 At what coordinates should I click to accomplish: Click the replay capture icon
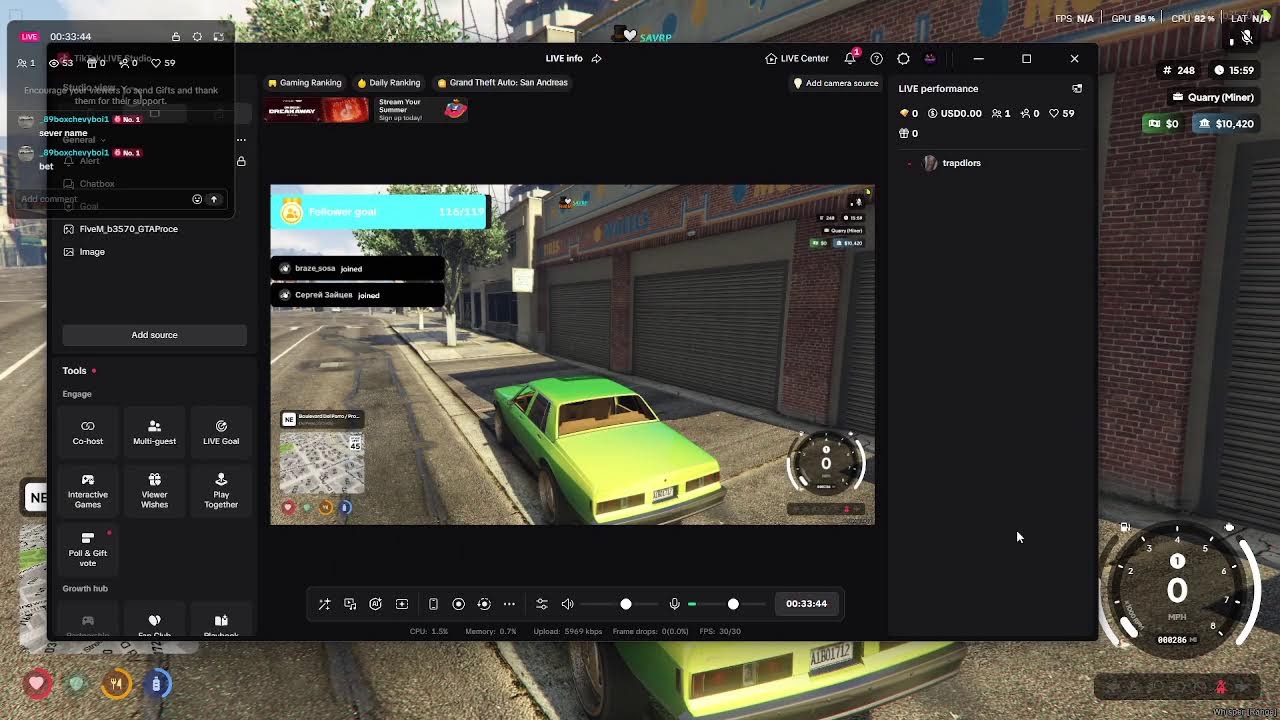tap(484, 604)
